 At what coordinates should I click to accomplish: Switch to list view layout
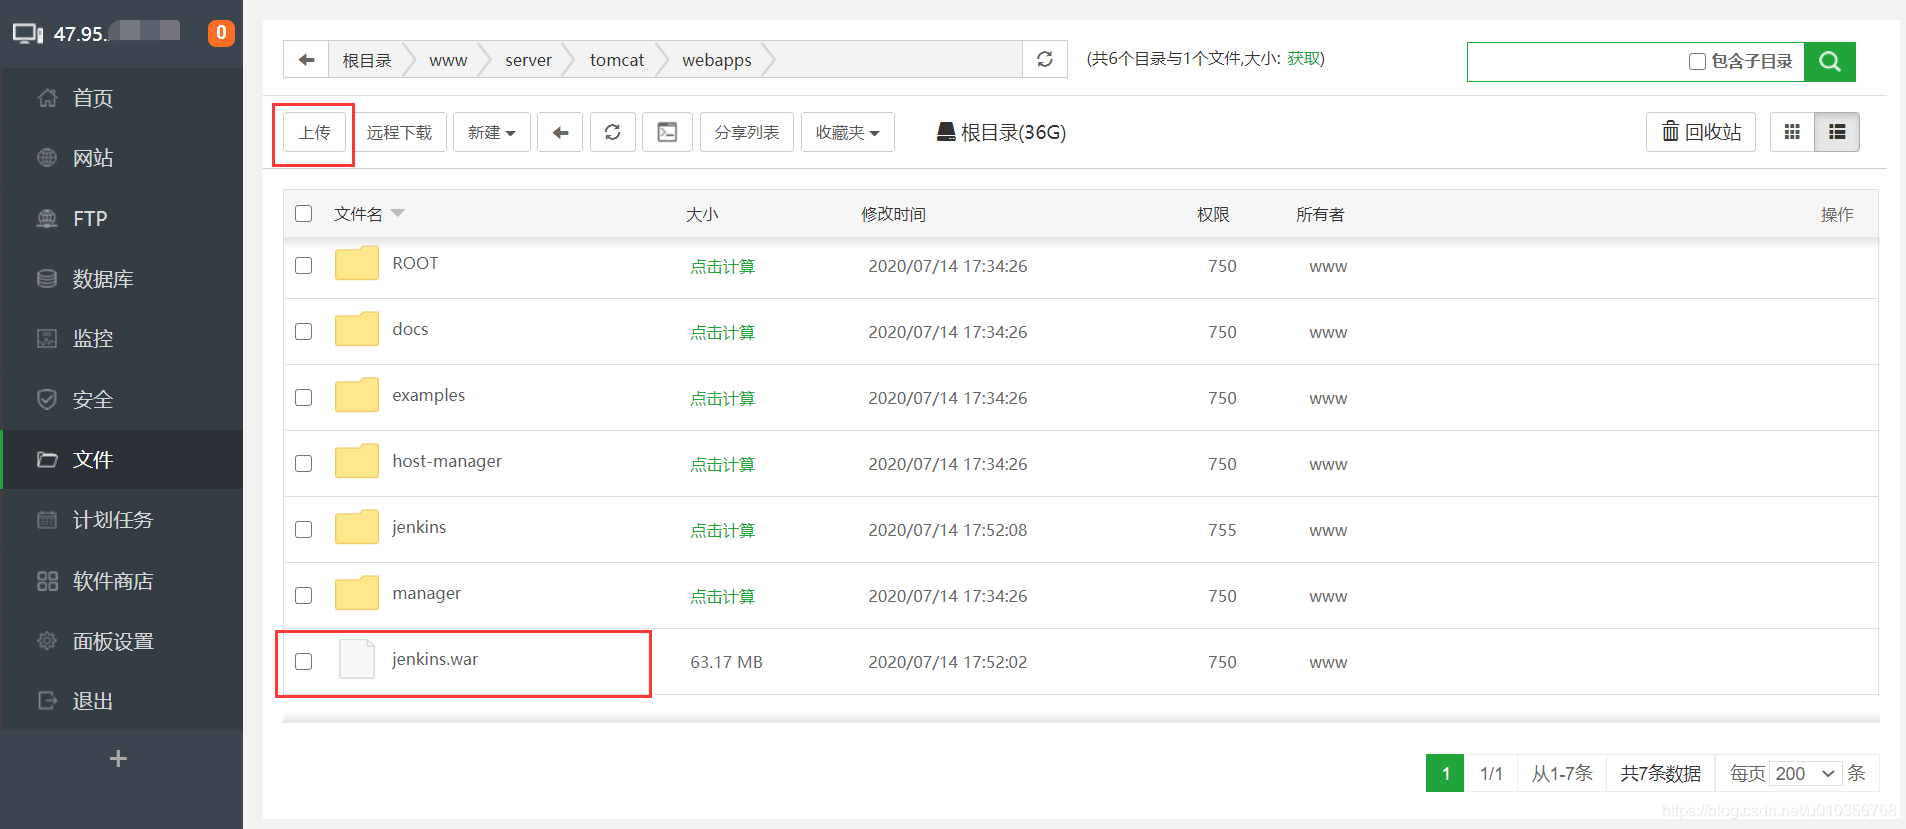[x=1837, y=132]
